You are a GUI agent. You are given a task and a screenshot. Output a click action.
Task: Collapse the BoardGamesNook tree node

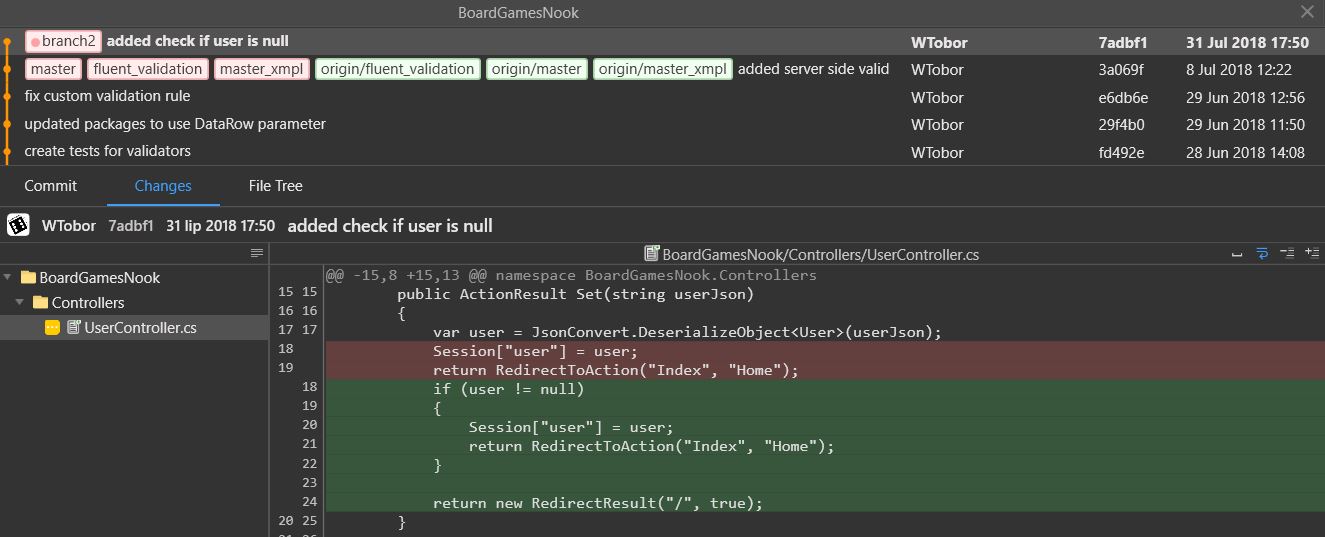pos(8,278)
